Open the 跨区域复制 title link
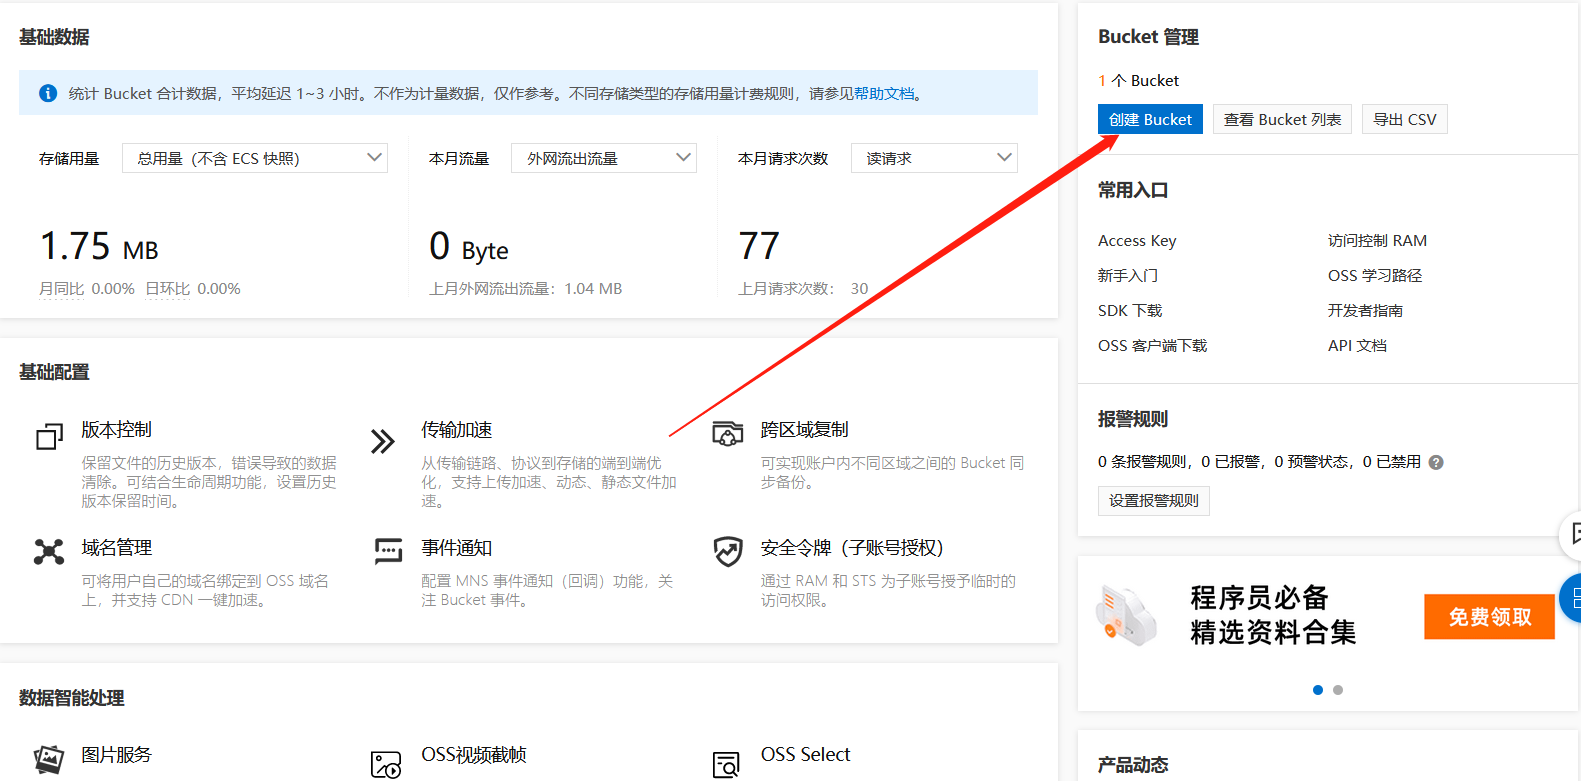1581x781 pixels. pyautogui.click(x=804, y=430)
